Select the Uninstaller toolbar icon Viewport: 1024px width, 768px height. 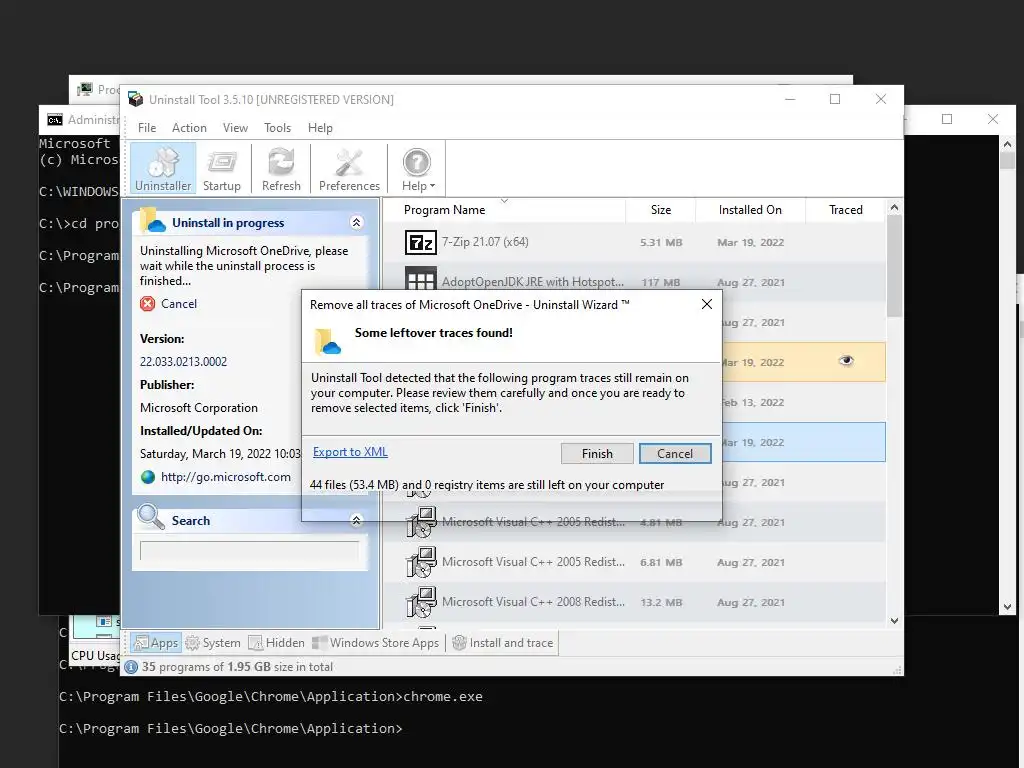pyautogui.click(x=163, y=168)
